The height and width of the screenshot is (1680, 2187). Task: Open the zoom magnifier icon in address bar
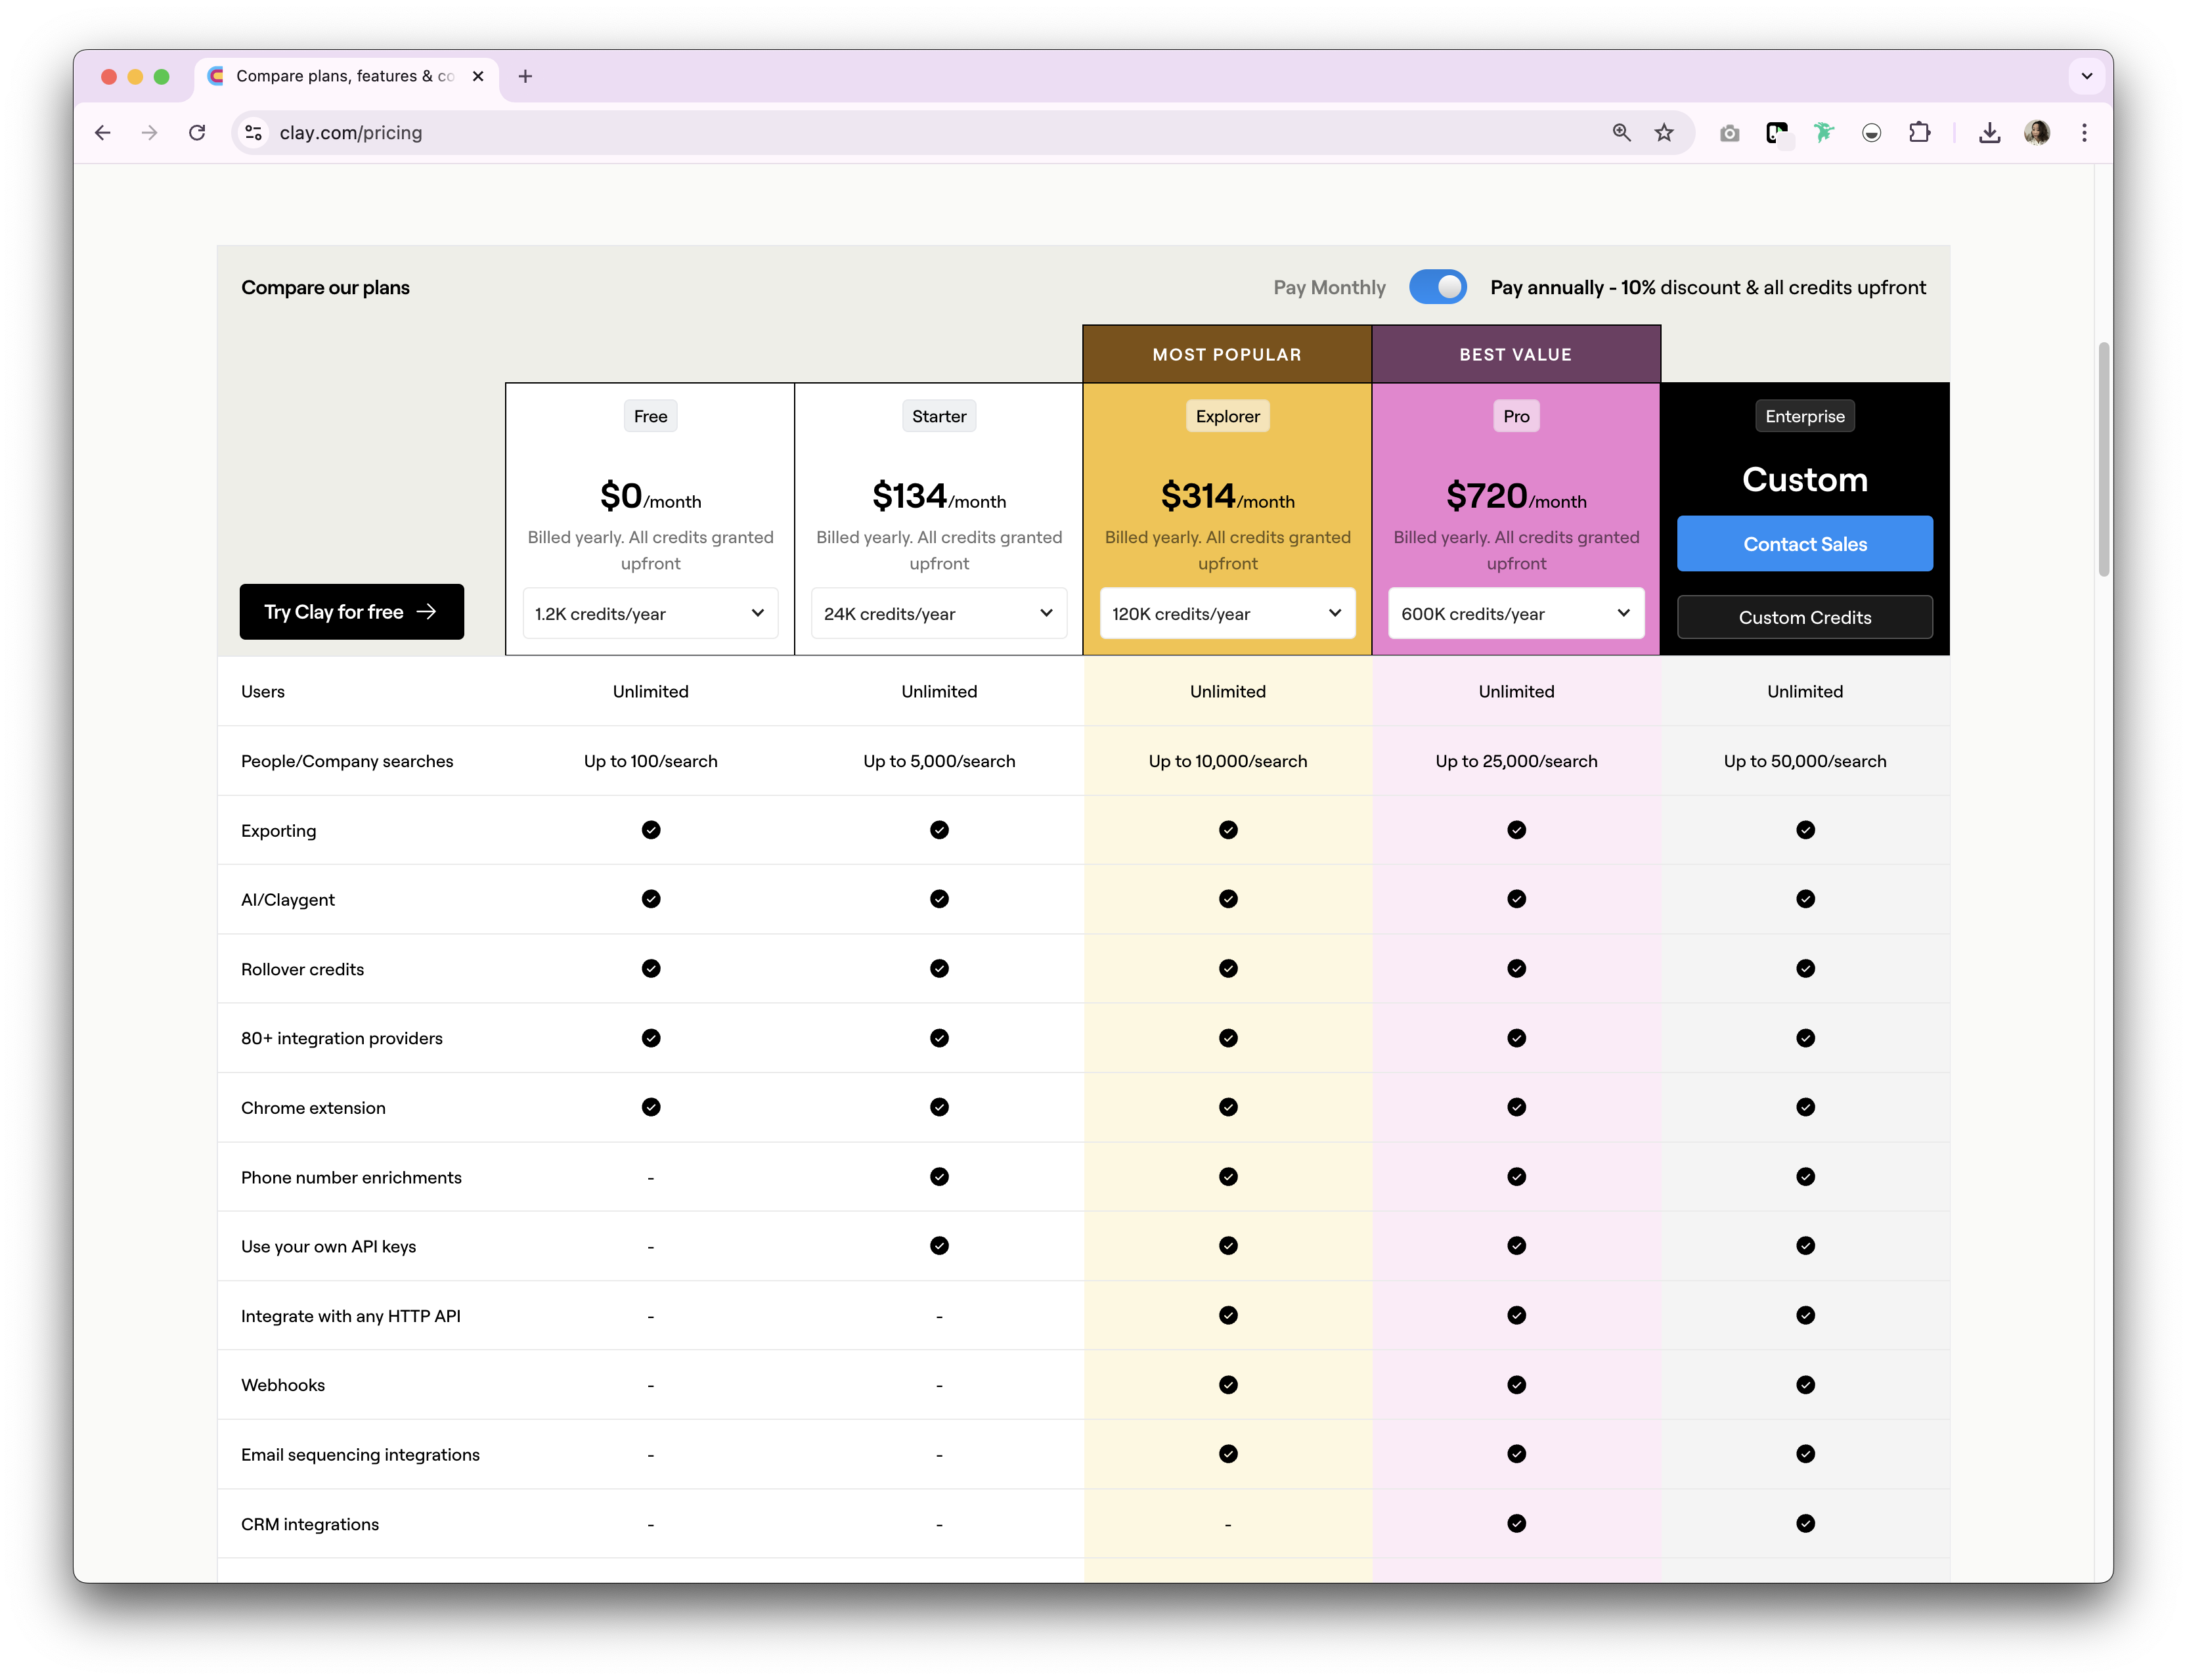1621,133
